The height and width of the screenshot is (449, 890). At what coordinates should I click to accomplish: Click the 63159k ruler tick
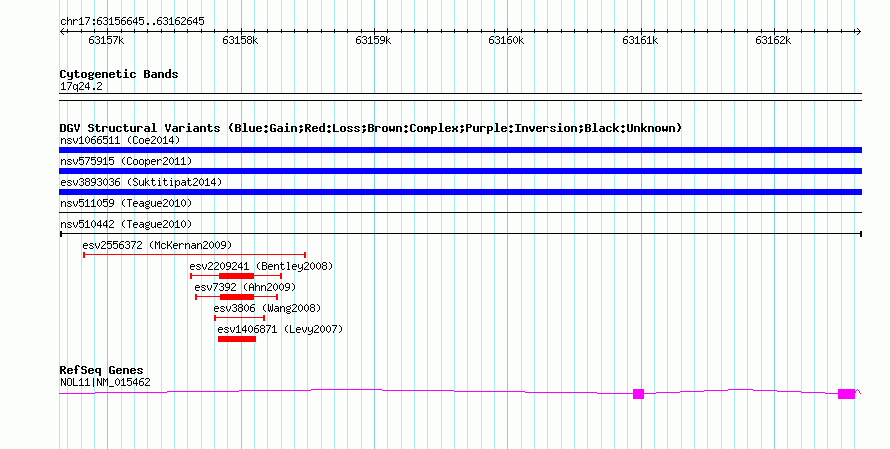point(373,40)
